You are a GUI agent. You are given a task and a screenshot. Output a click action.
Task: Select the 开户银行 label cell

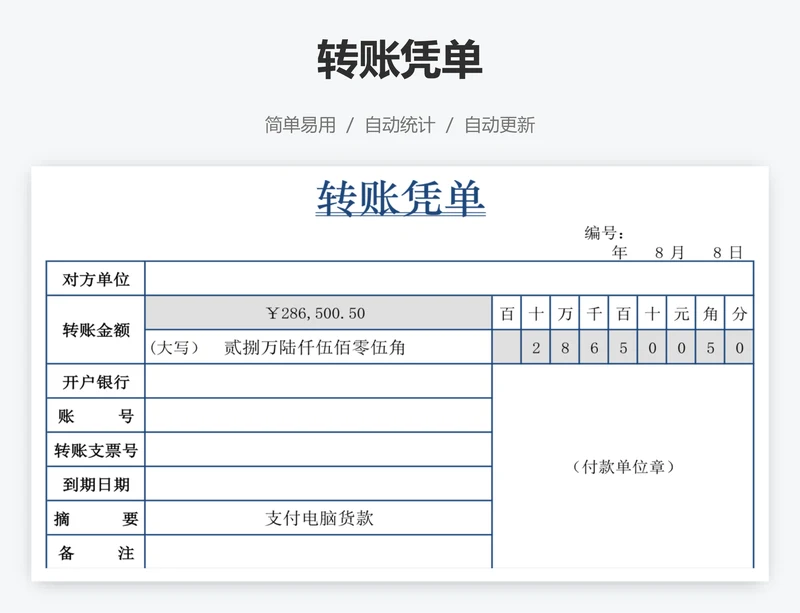96,381
